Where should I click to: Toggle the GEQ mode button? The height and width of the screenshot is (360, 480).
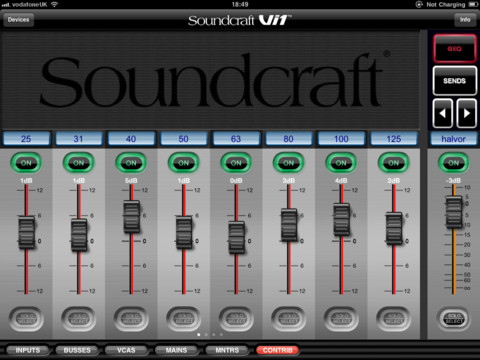(455, 49)
